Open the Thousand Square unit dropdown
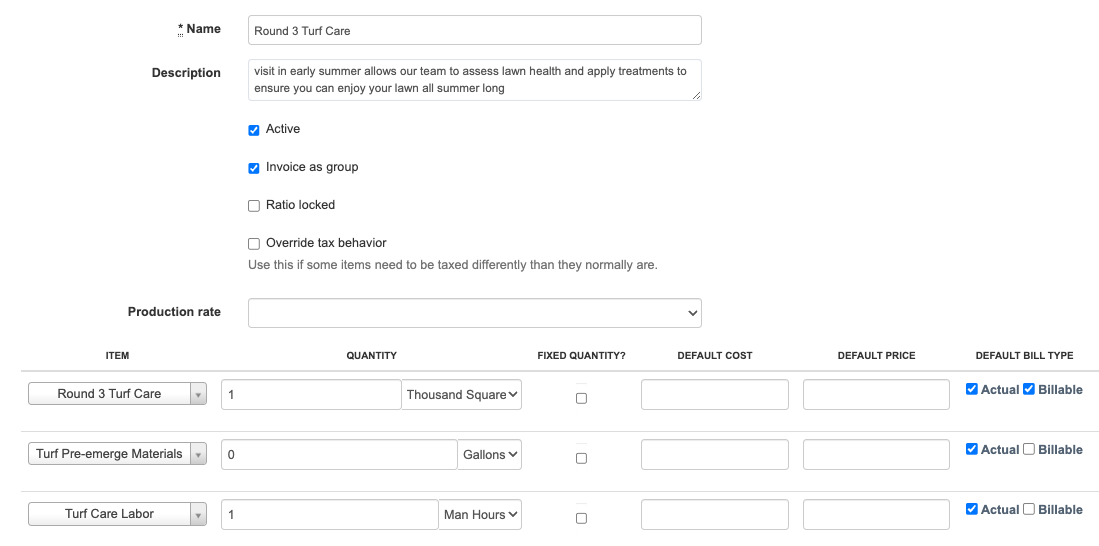Screen dimensions: 1099x546 tap(463, 395)
